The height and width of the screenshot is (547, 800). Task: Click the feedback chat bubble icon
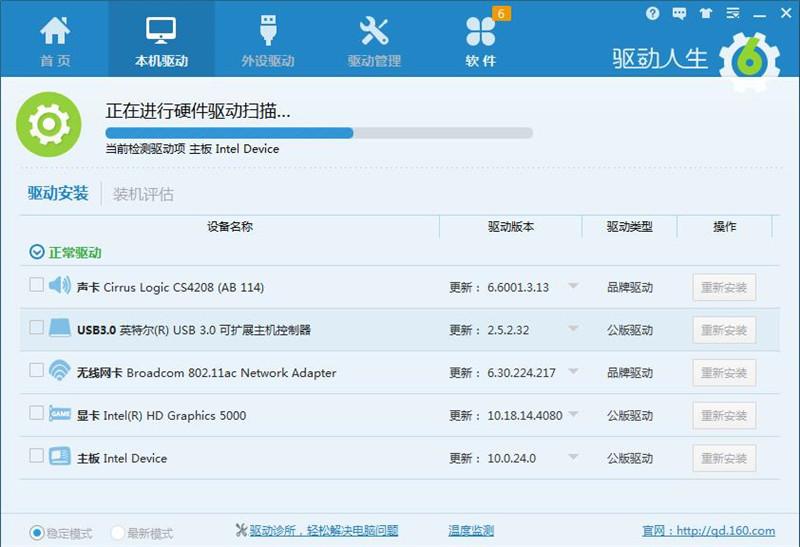pos(680,14)
